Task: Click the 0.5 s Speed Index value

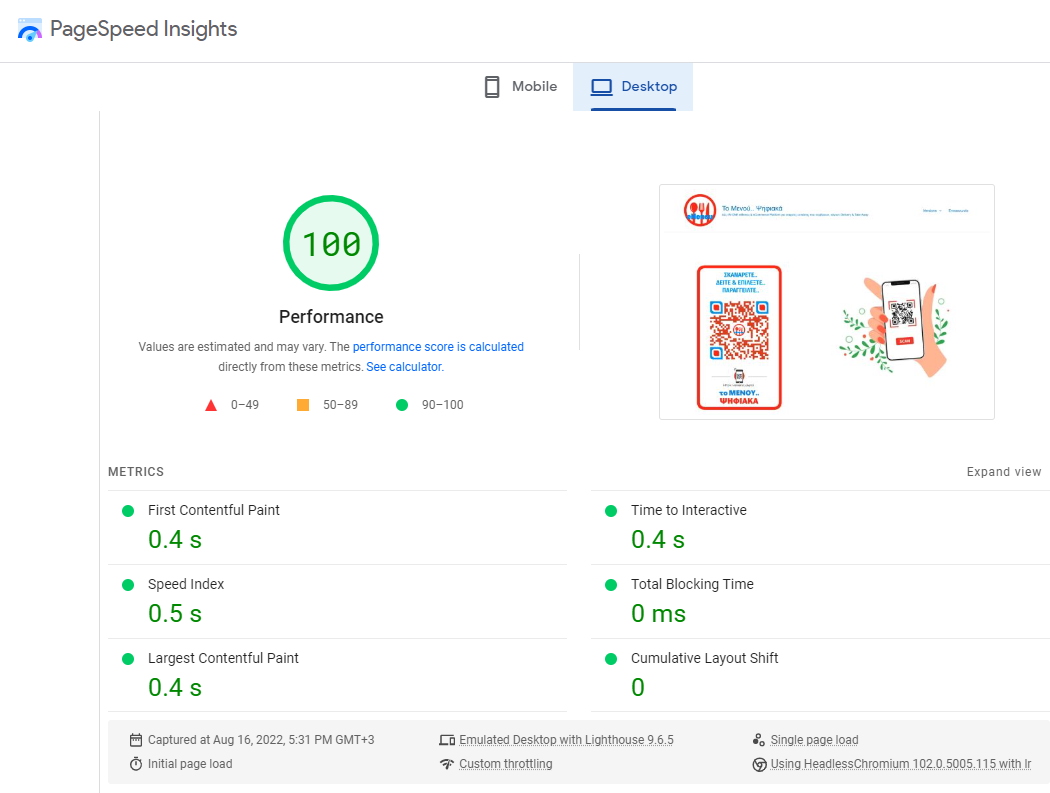Action: click(x=175, y=614)
